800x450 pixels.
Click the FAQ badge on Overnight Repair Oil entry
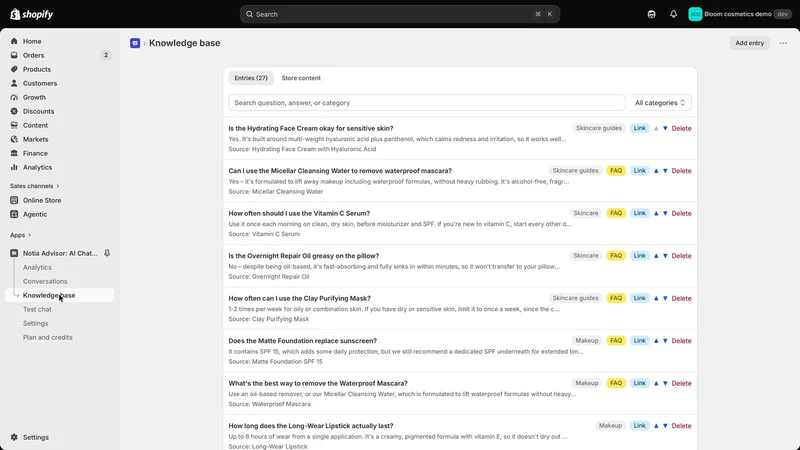coord(616,256)
